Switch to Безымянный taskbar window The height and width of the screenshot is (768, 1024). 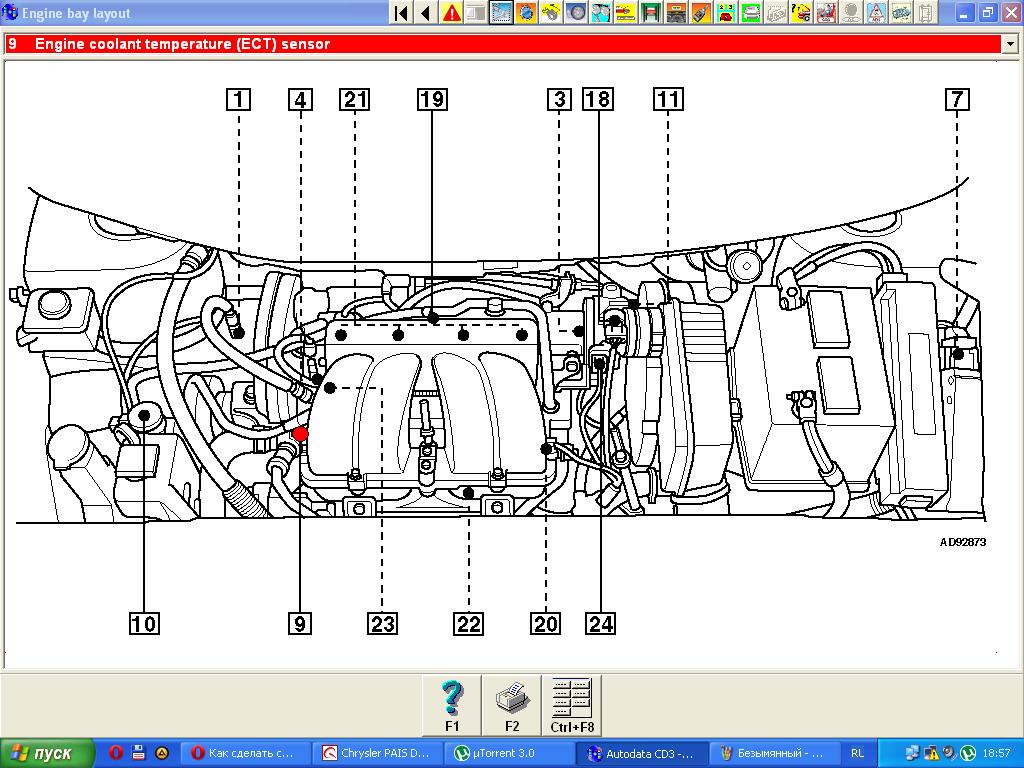(x=775, y=753)
